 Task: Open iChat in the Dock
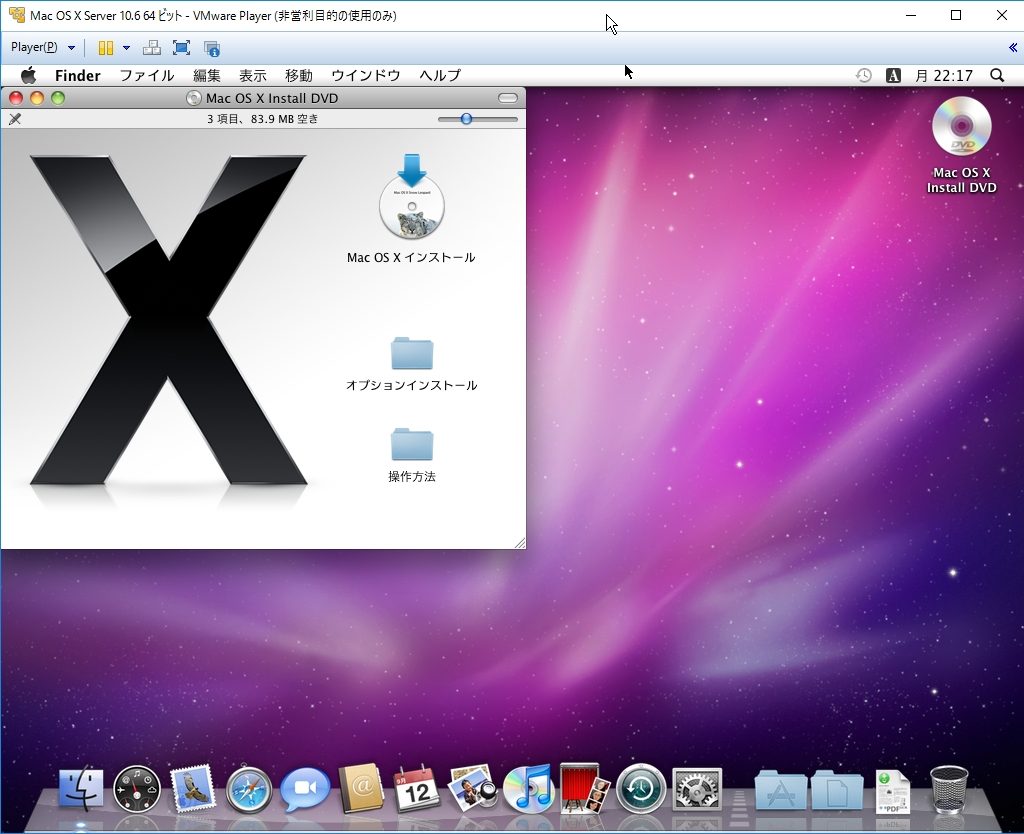[x=304, y=788]
